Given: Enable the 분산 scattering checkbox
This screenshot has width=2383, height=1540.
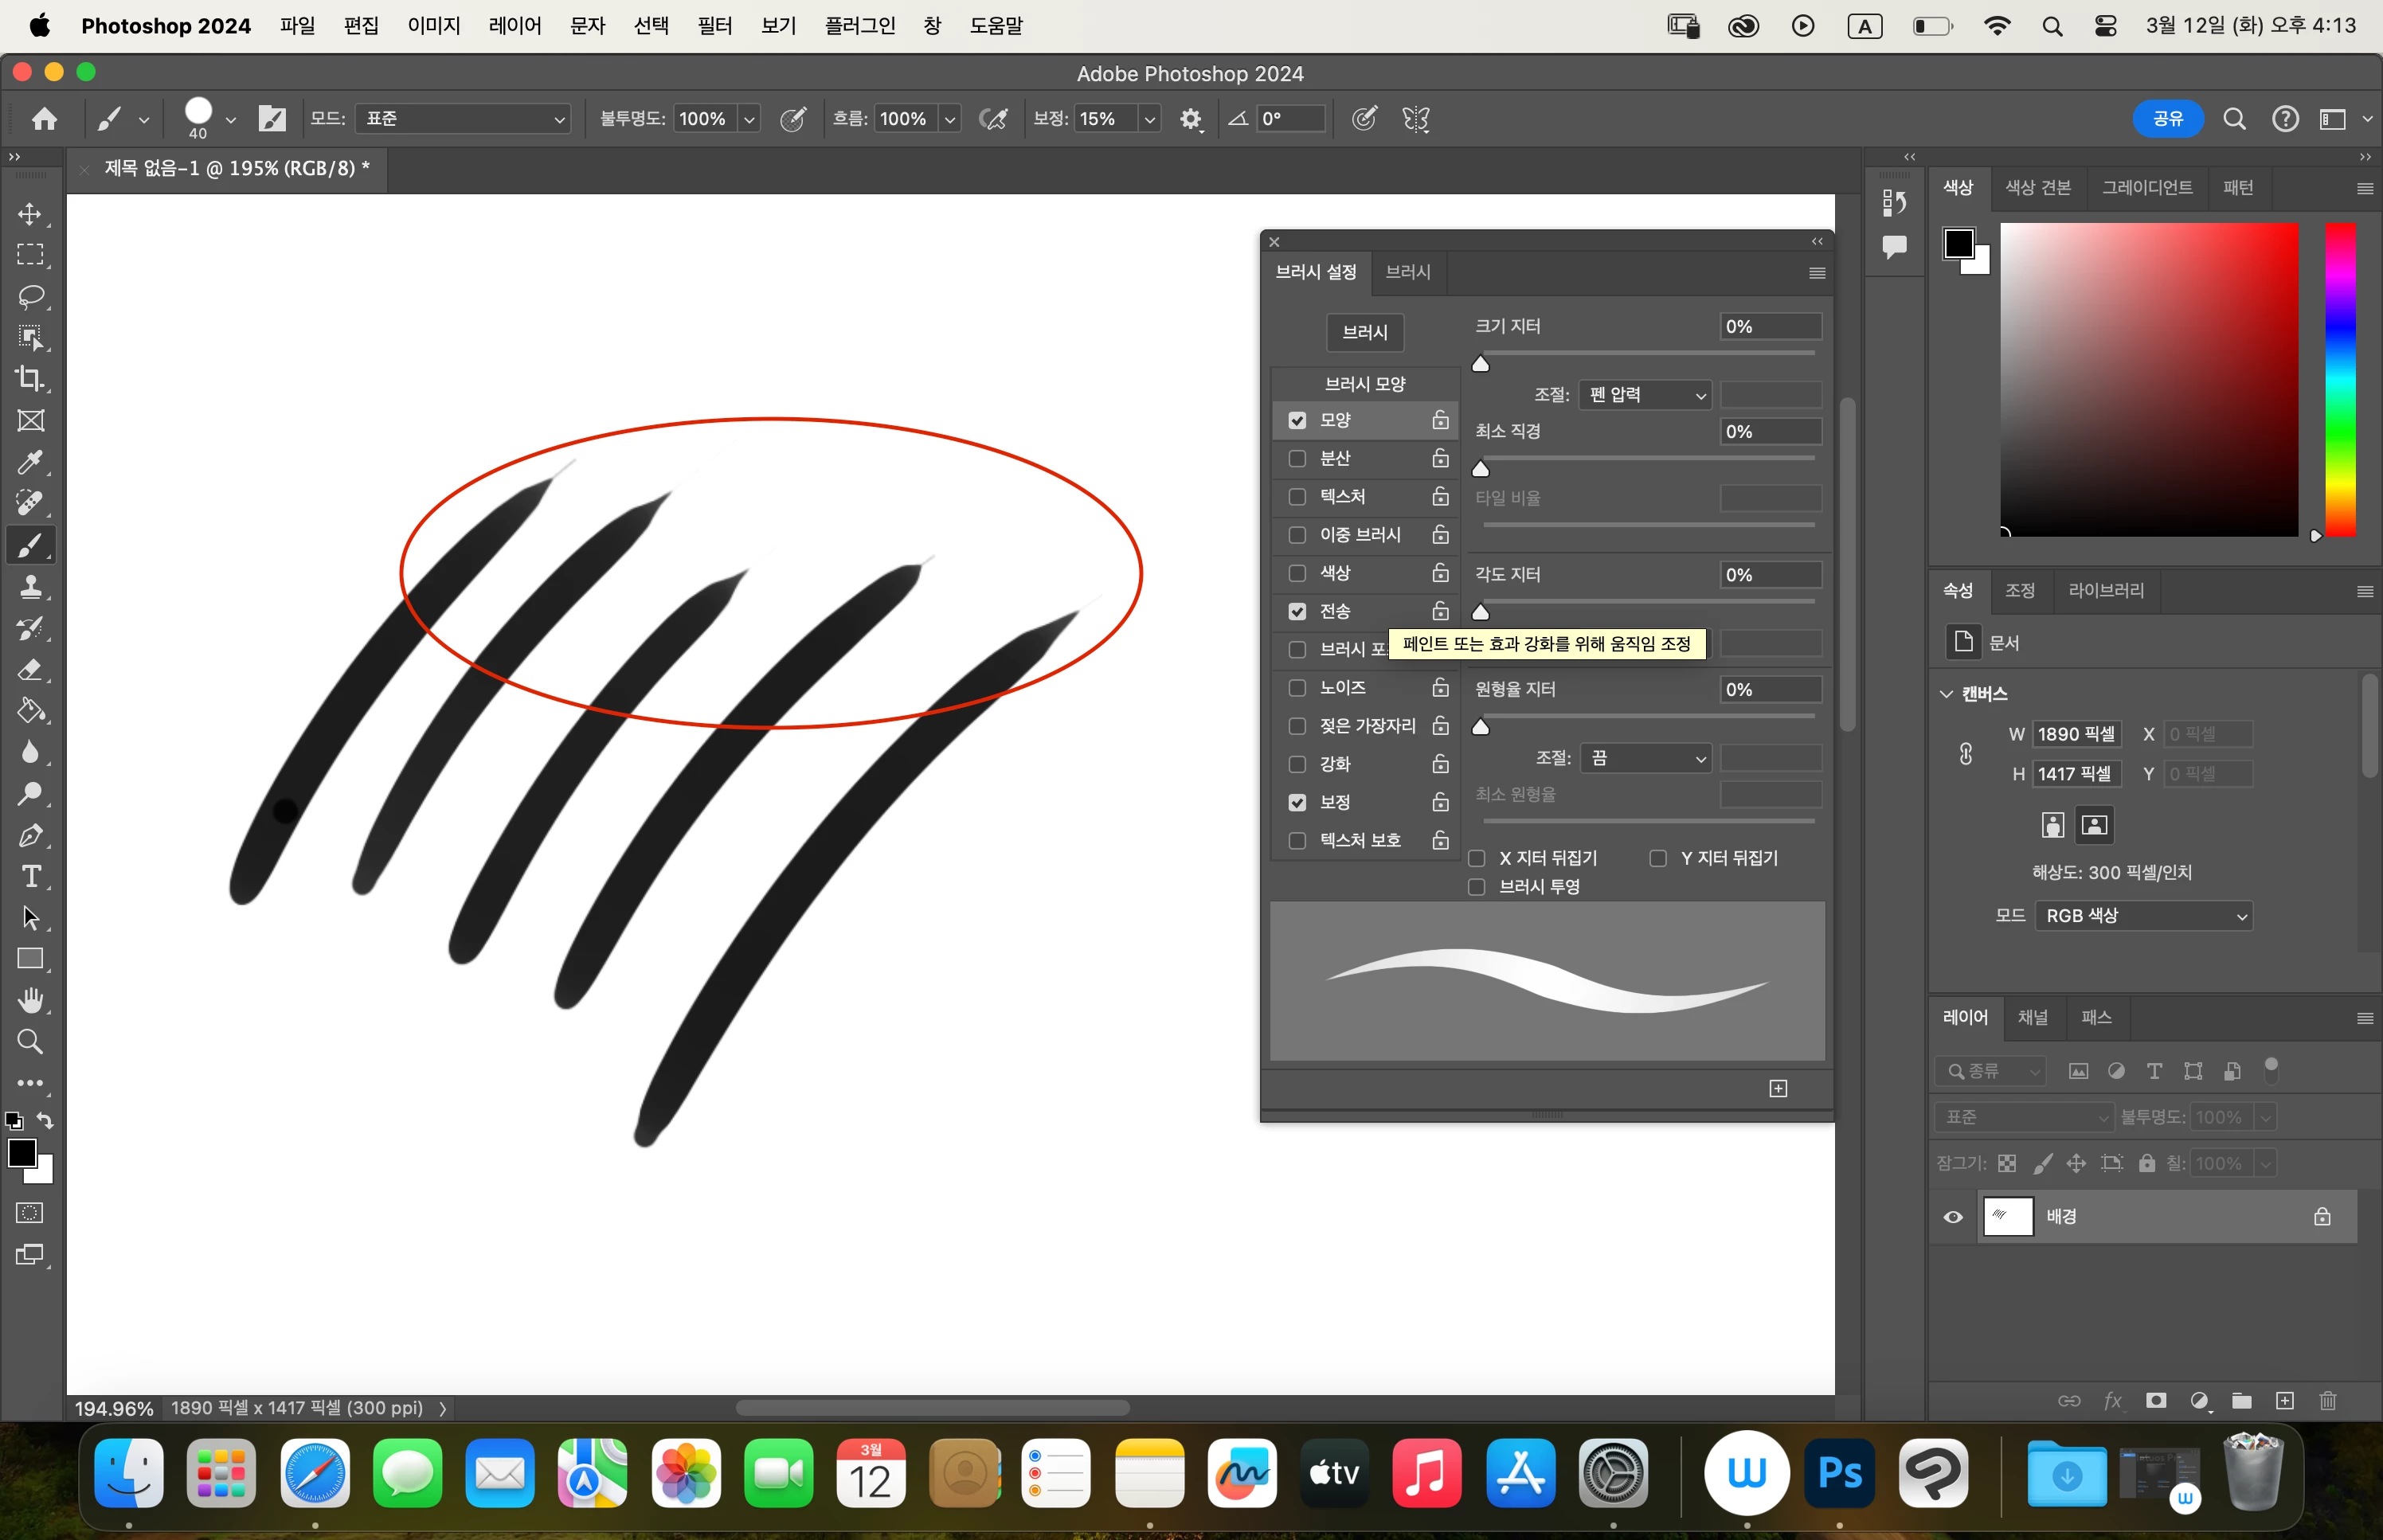Looking at the screenshot, I should [1297, 458].
